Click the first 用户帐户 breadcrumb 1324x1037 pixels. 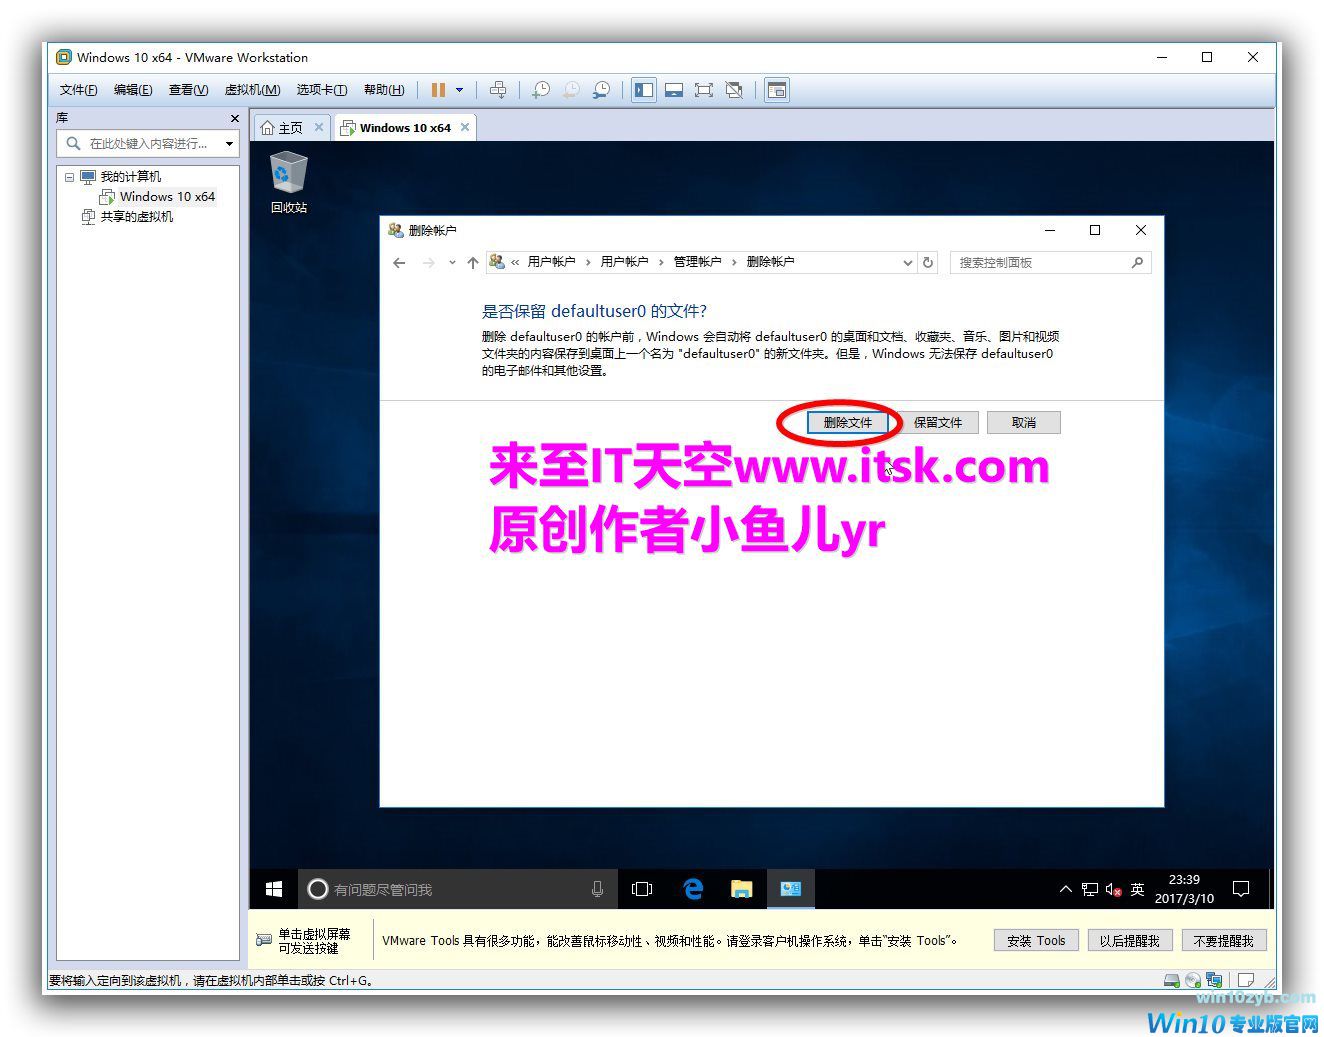click(551, 262)
